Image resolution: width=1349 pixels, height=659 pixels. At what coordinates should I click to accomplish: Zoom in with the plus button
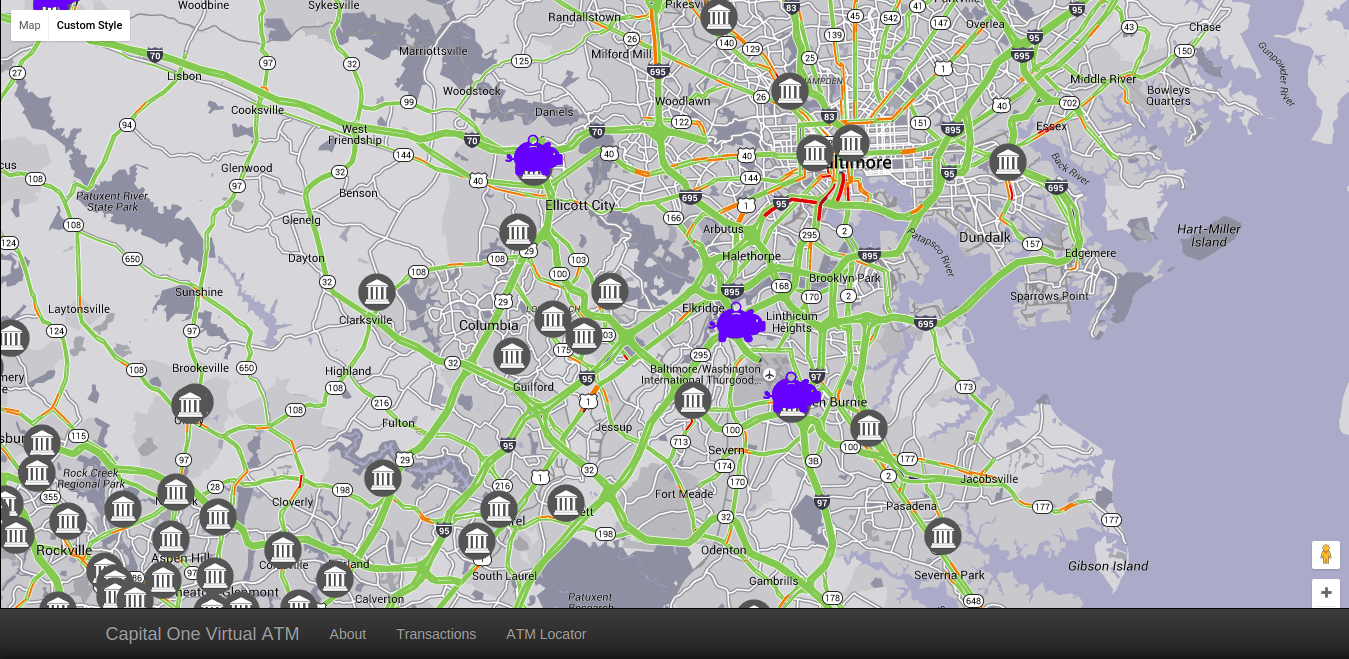coord(1326,593)
